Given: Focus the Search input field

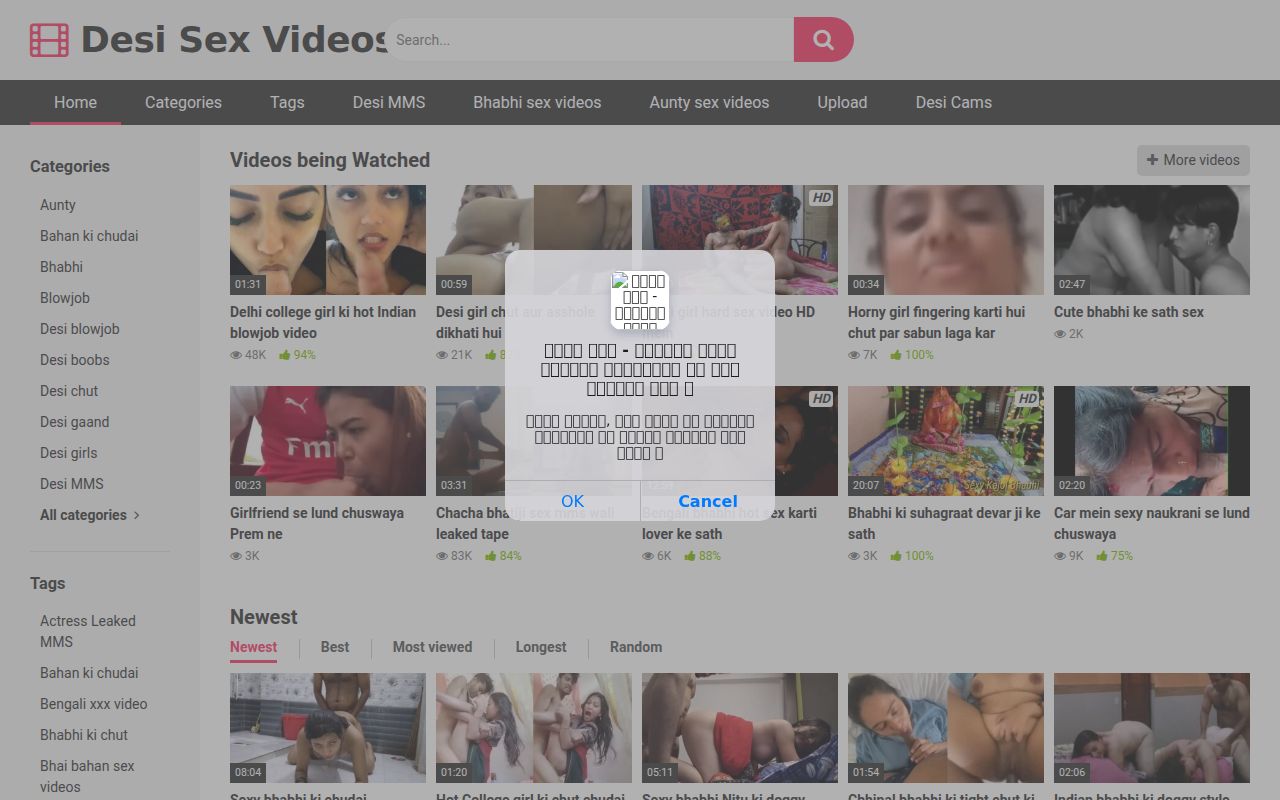Looking at the screenshot, I should coord(590,40).
